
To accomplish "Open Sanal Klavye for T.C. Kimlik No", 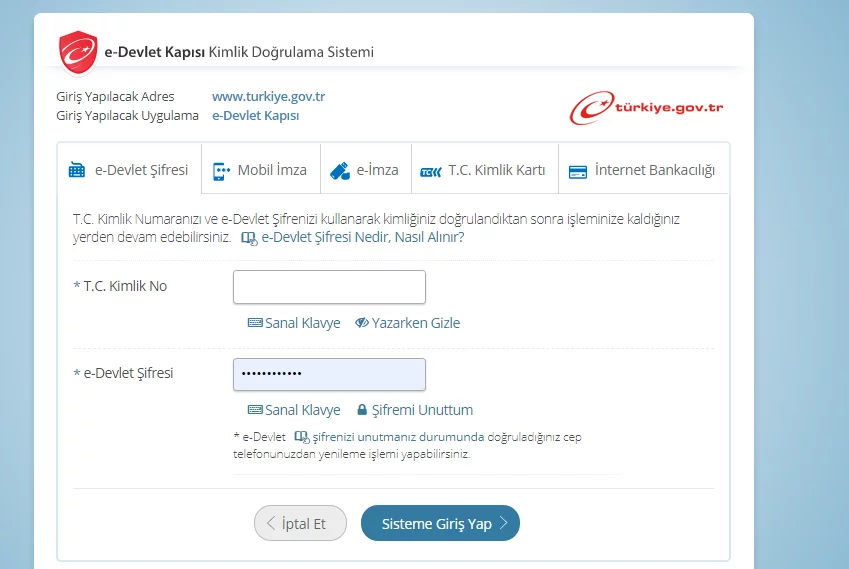I will (x=294, y=323).
